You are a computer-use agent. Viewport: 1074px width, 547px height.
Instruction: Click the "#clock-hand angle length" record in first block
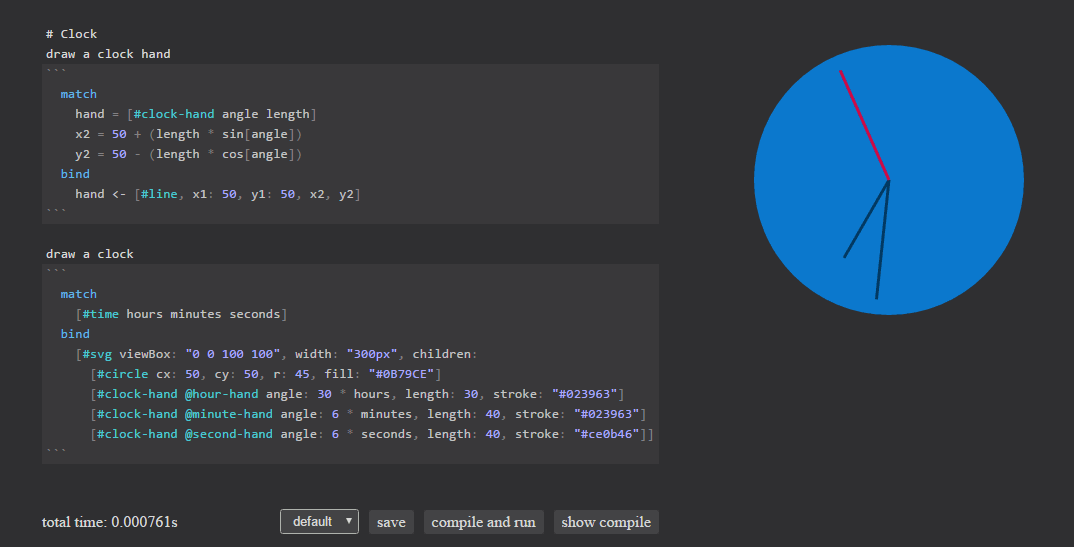(221, 114)
